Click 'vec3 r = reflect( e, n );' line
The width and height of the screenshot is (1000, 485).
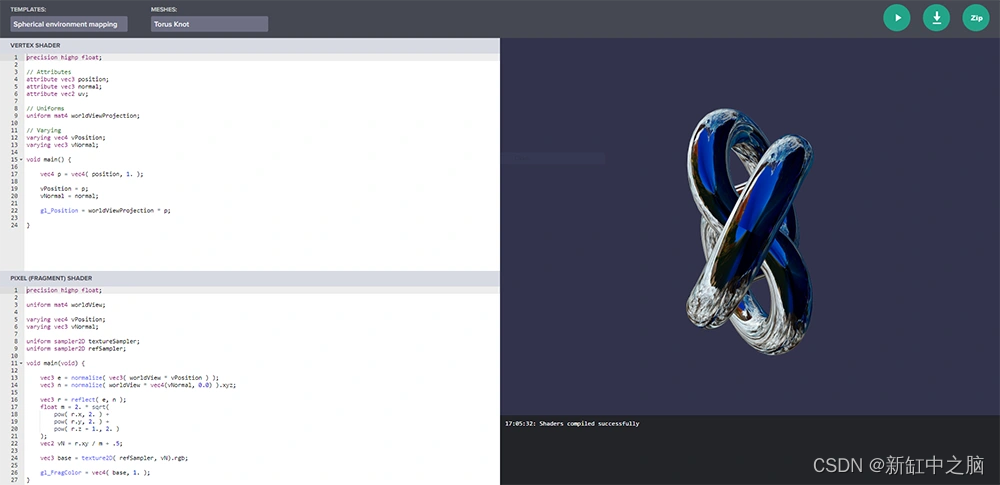[x=83, y=399]
